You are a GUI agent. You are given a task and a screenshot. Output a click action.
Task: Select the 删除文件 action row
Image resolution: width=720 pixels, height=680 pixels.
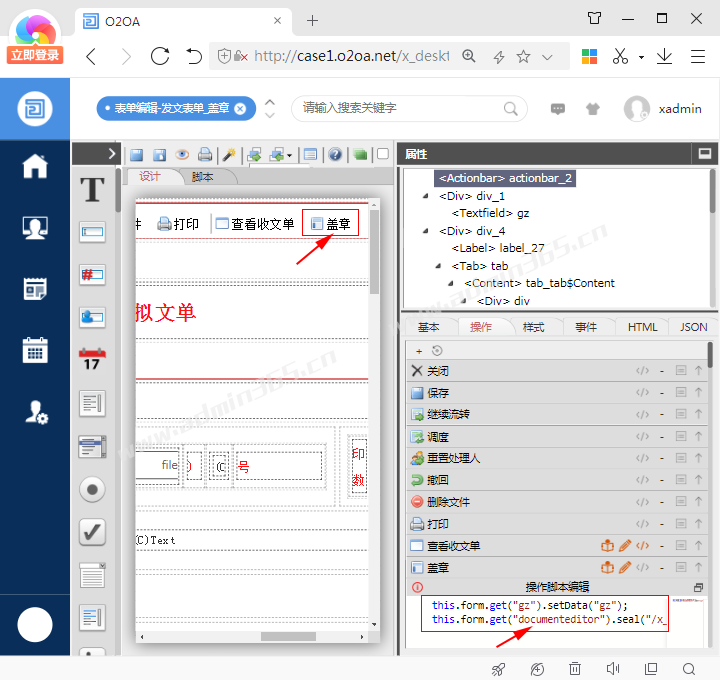click(557, 502)
